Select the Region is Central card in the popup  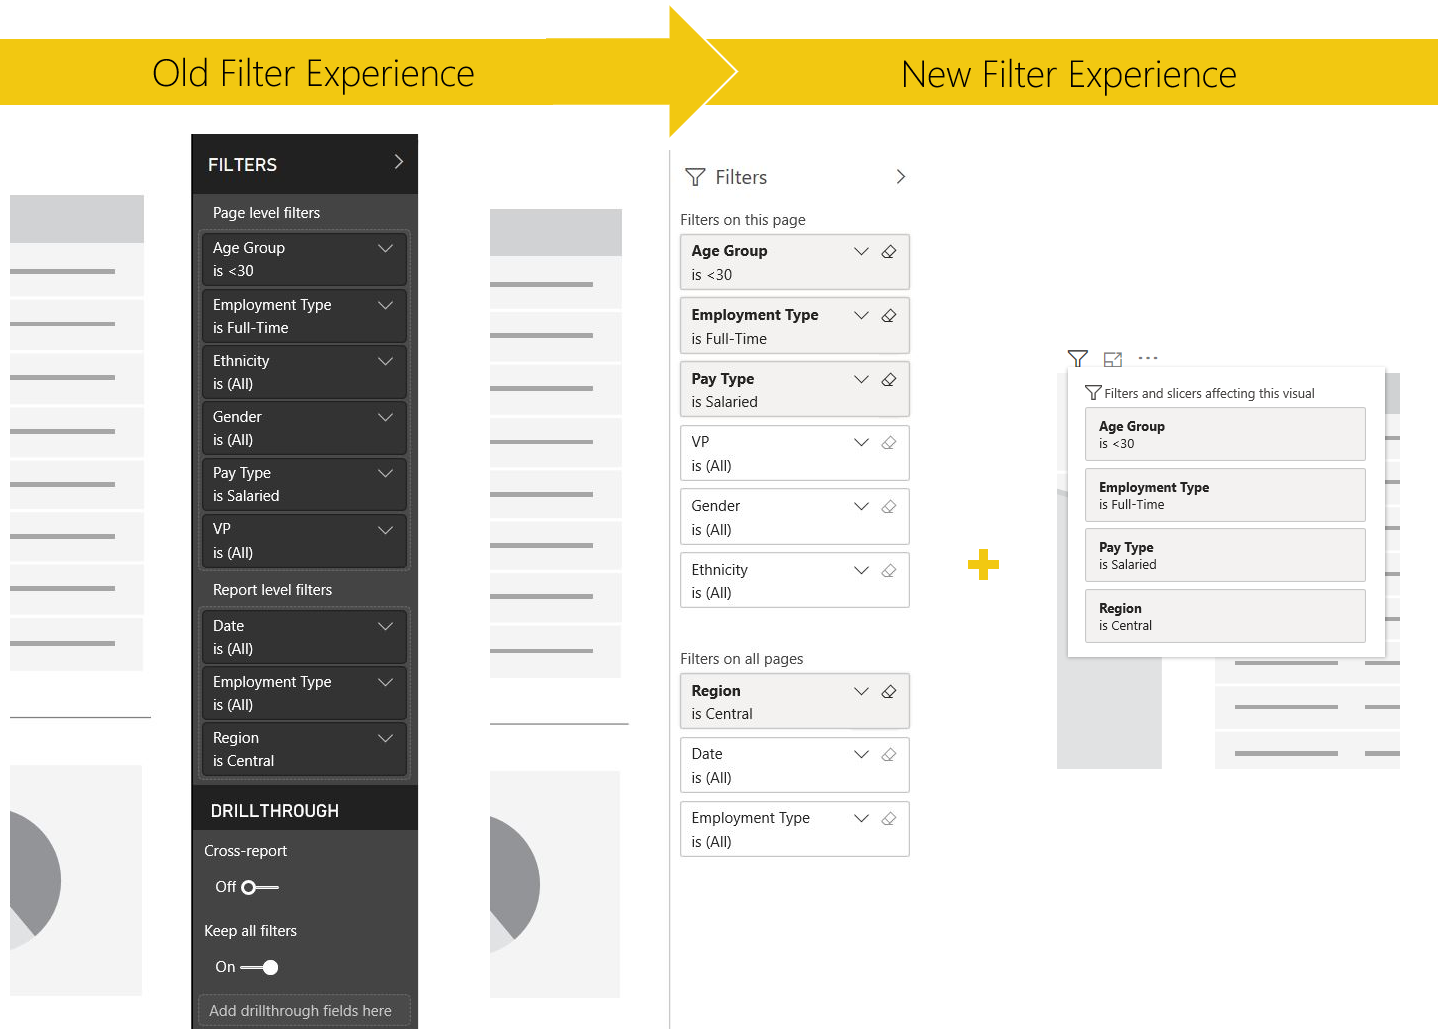pos(1224,616)
